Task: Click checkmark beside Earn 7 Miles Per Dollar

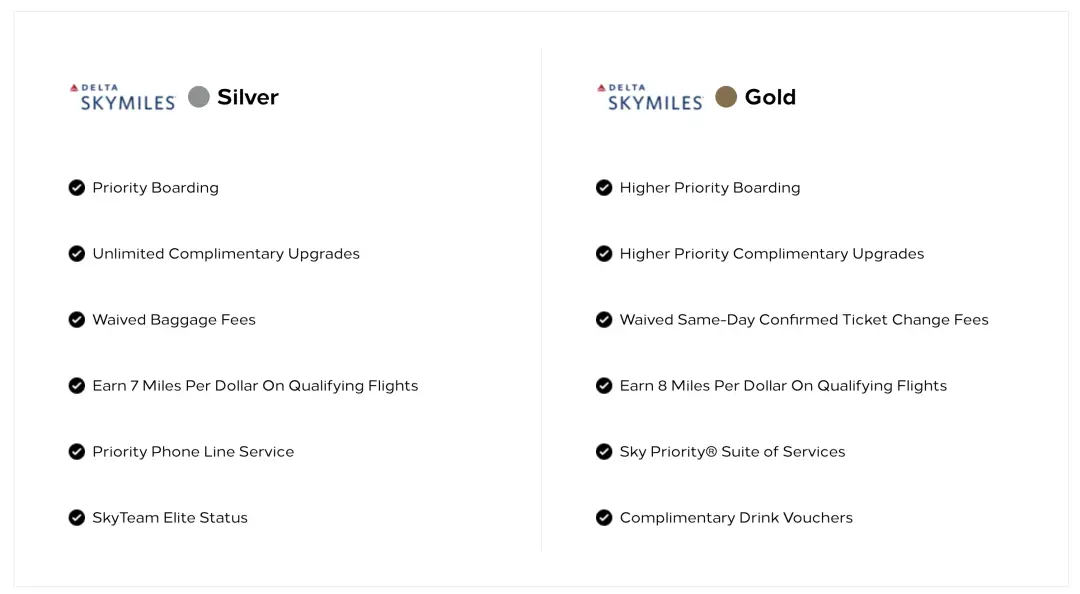Action: (x=77, y=386)
